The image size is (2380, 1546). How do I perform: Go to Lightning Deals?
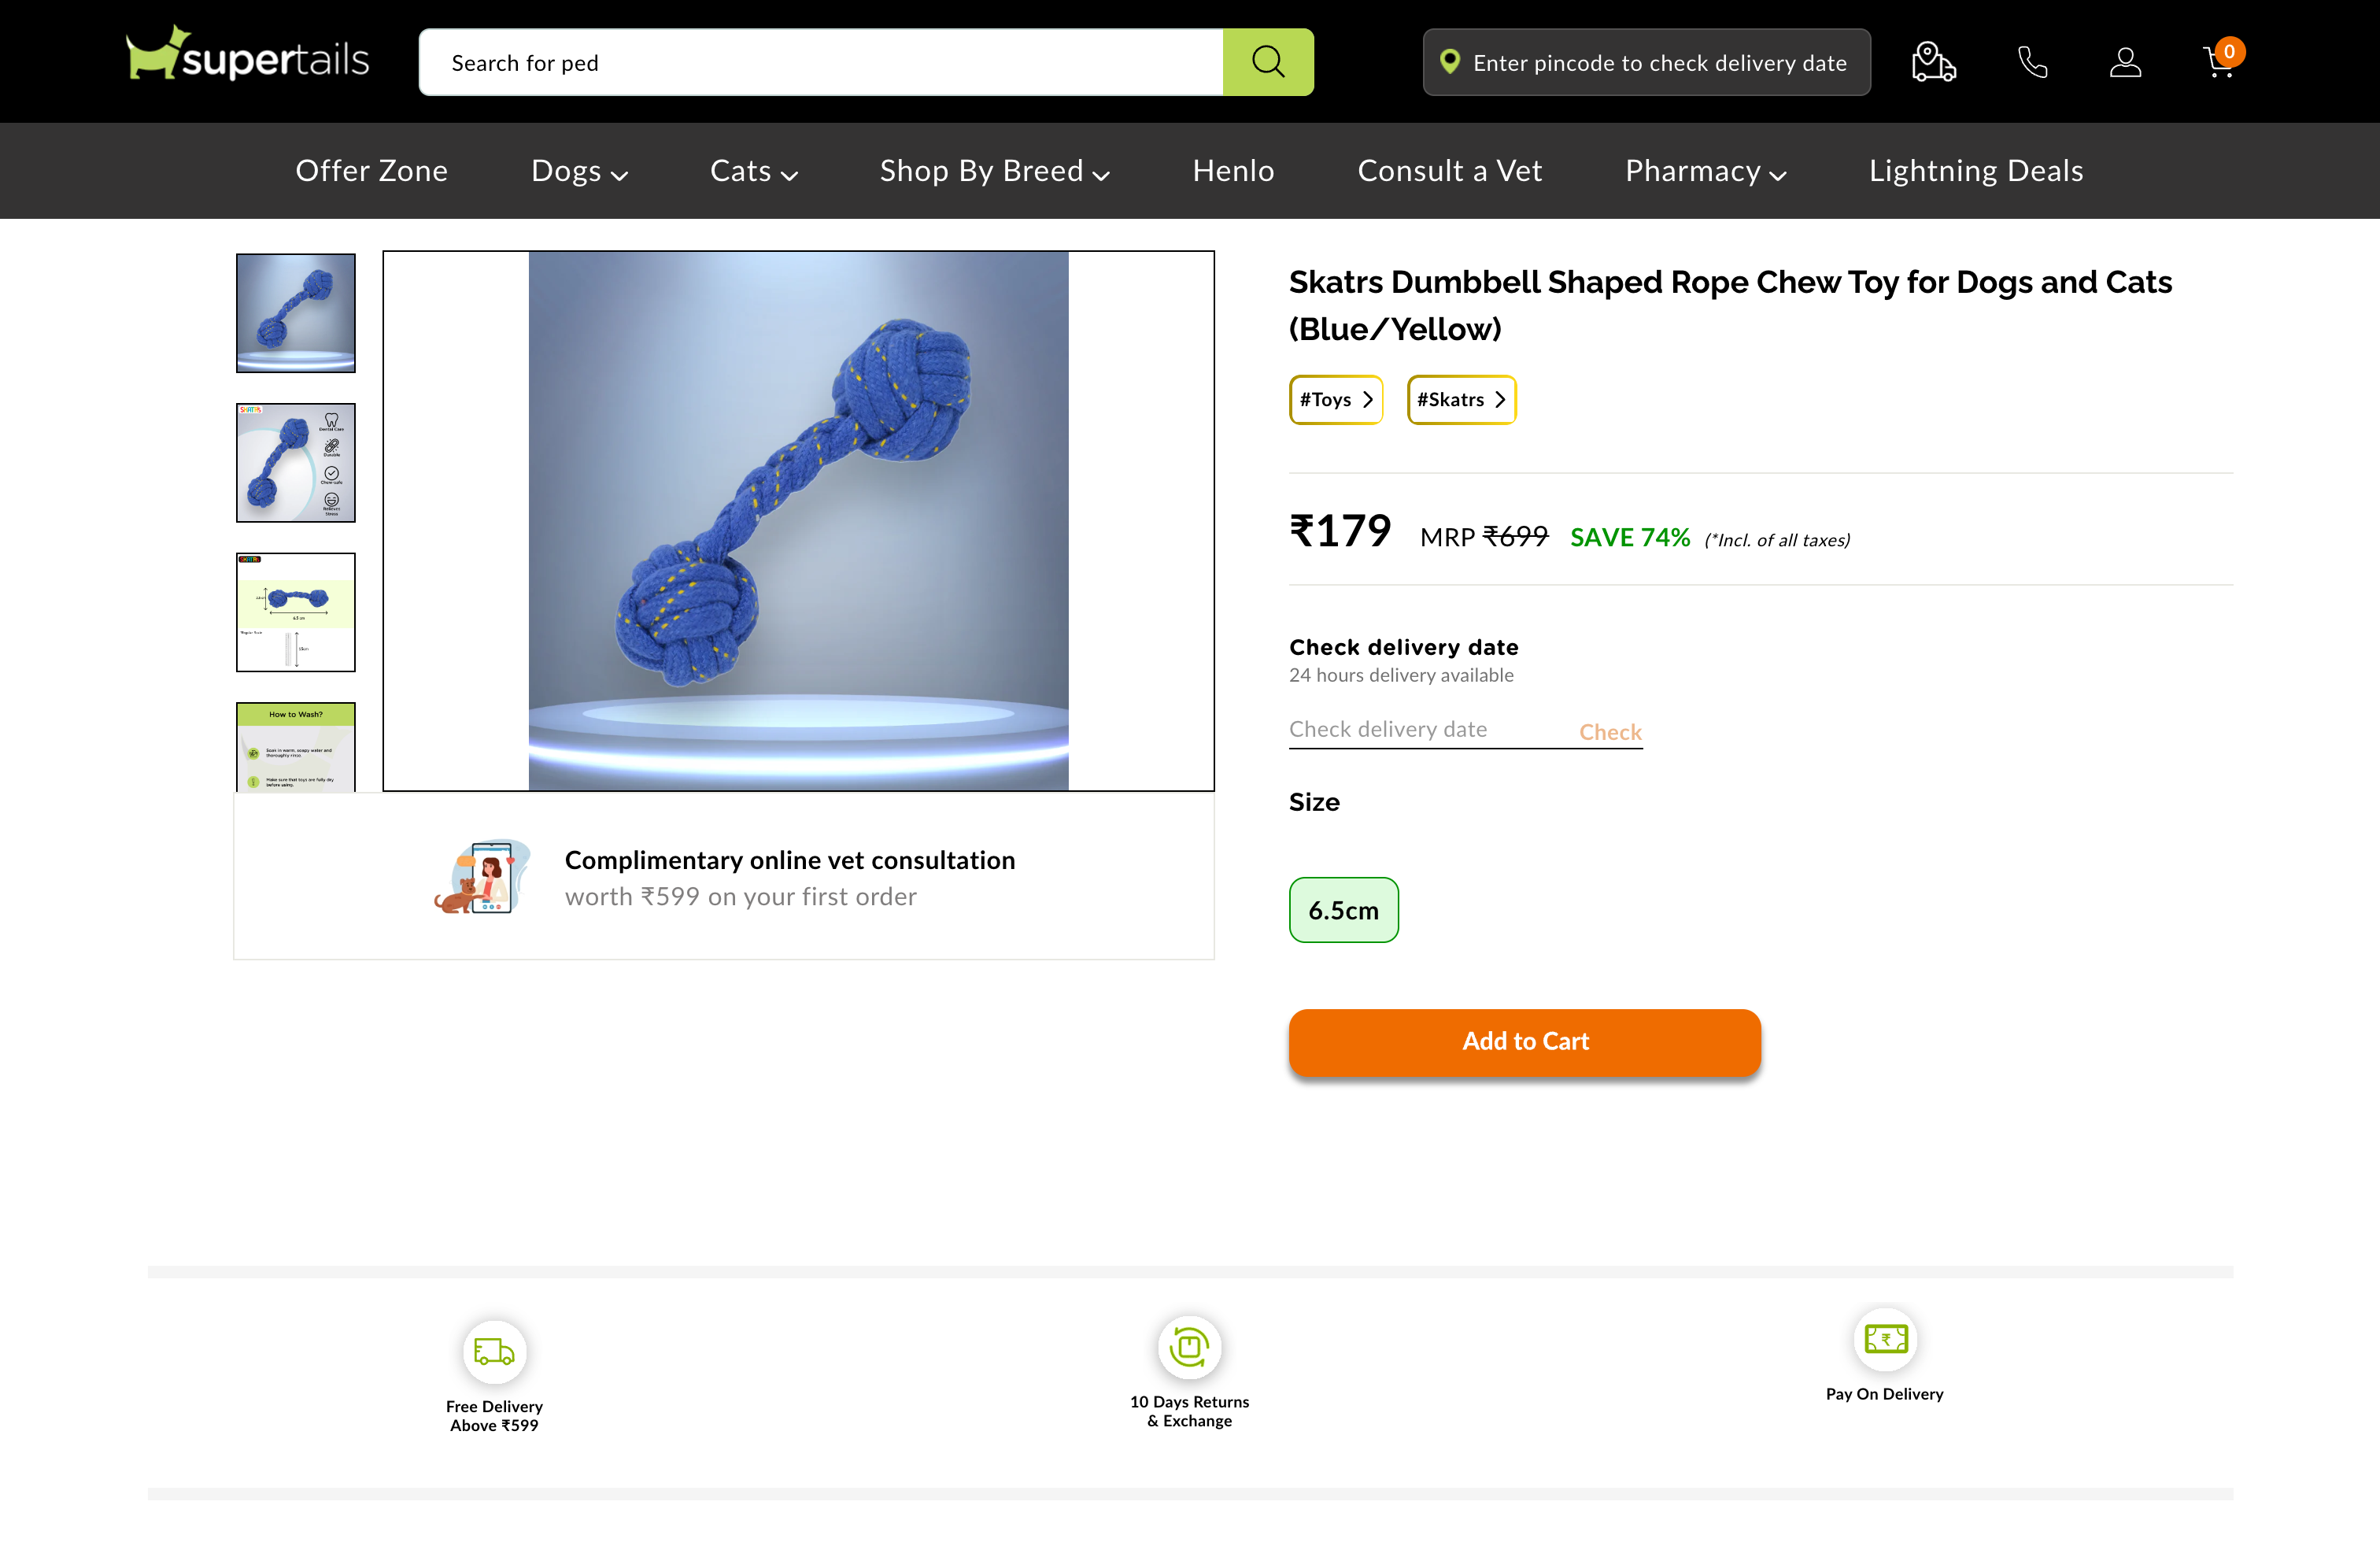1976,170
